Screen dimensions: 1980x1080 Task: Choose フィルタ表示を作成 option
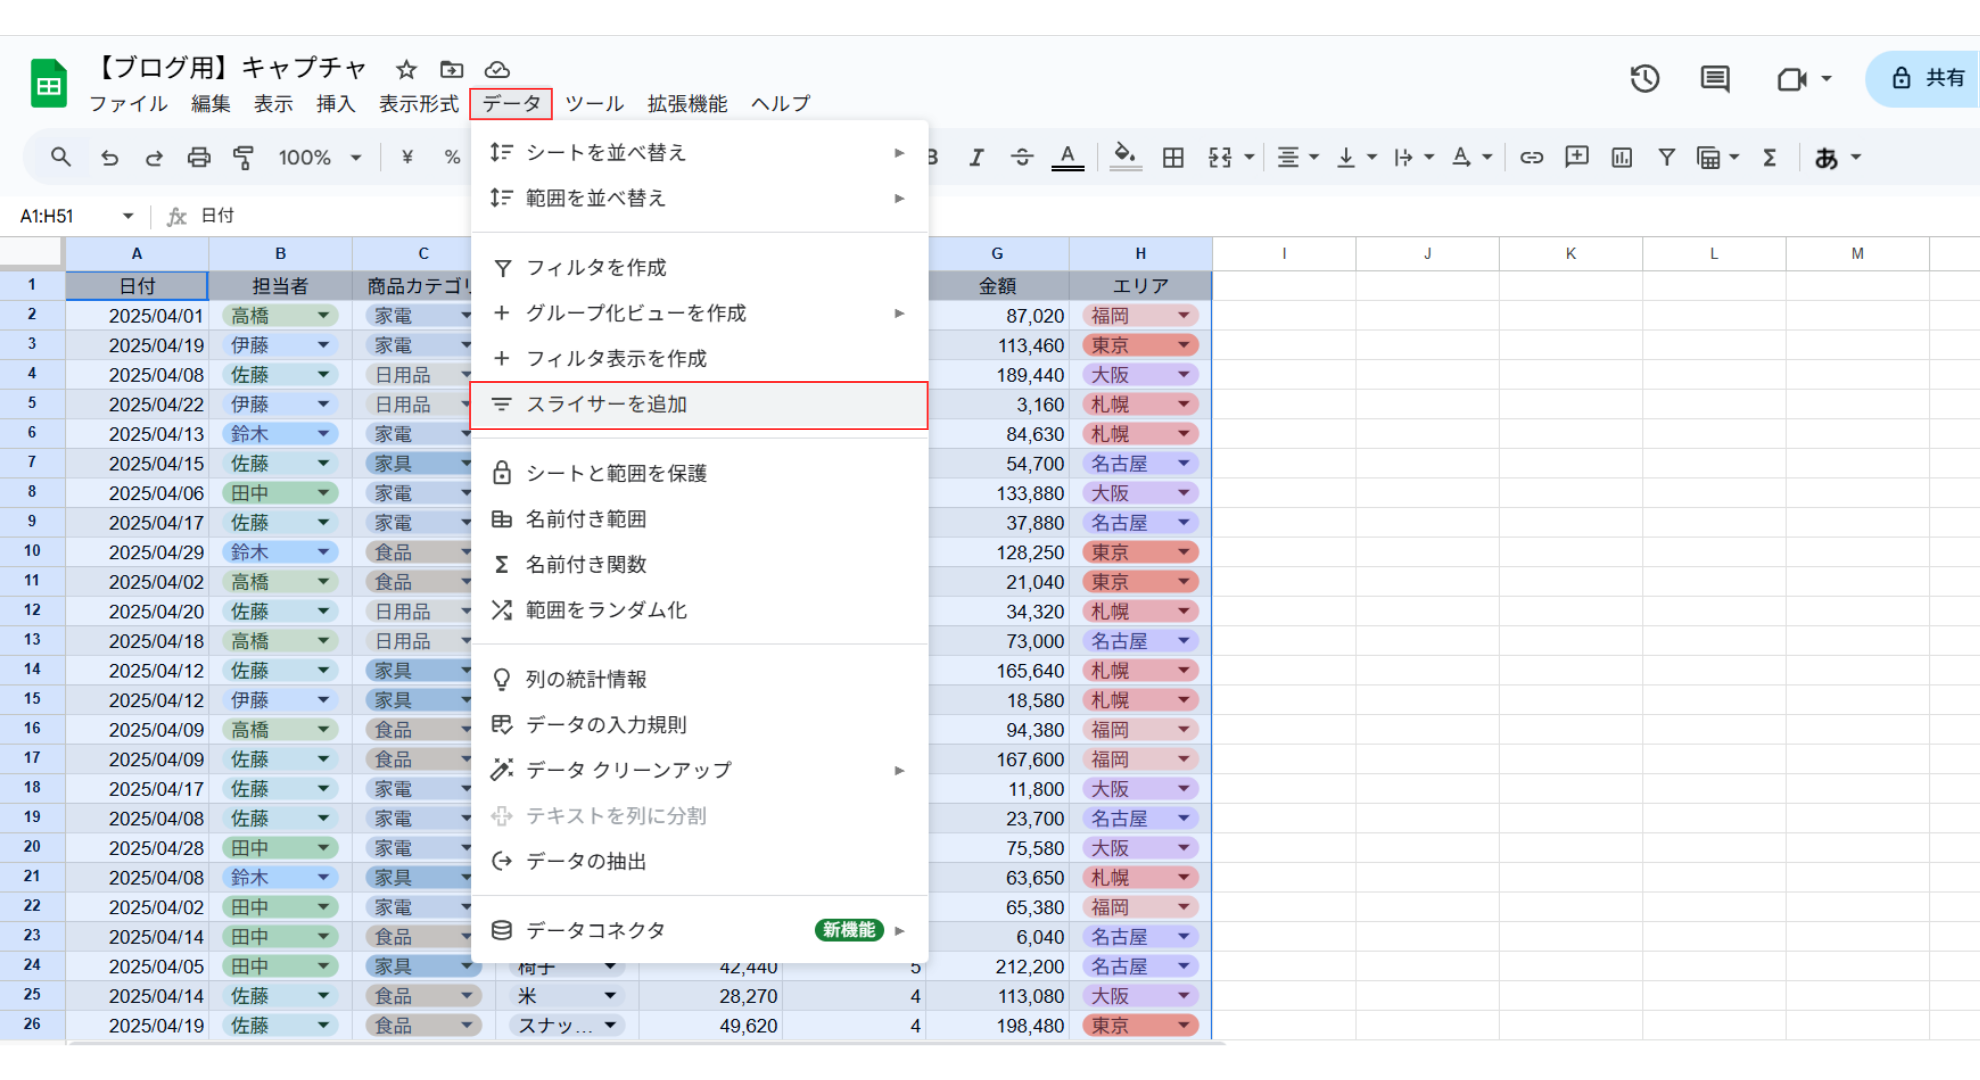pyautogui.click(x=698, y=359)
